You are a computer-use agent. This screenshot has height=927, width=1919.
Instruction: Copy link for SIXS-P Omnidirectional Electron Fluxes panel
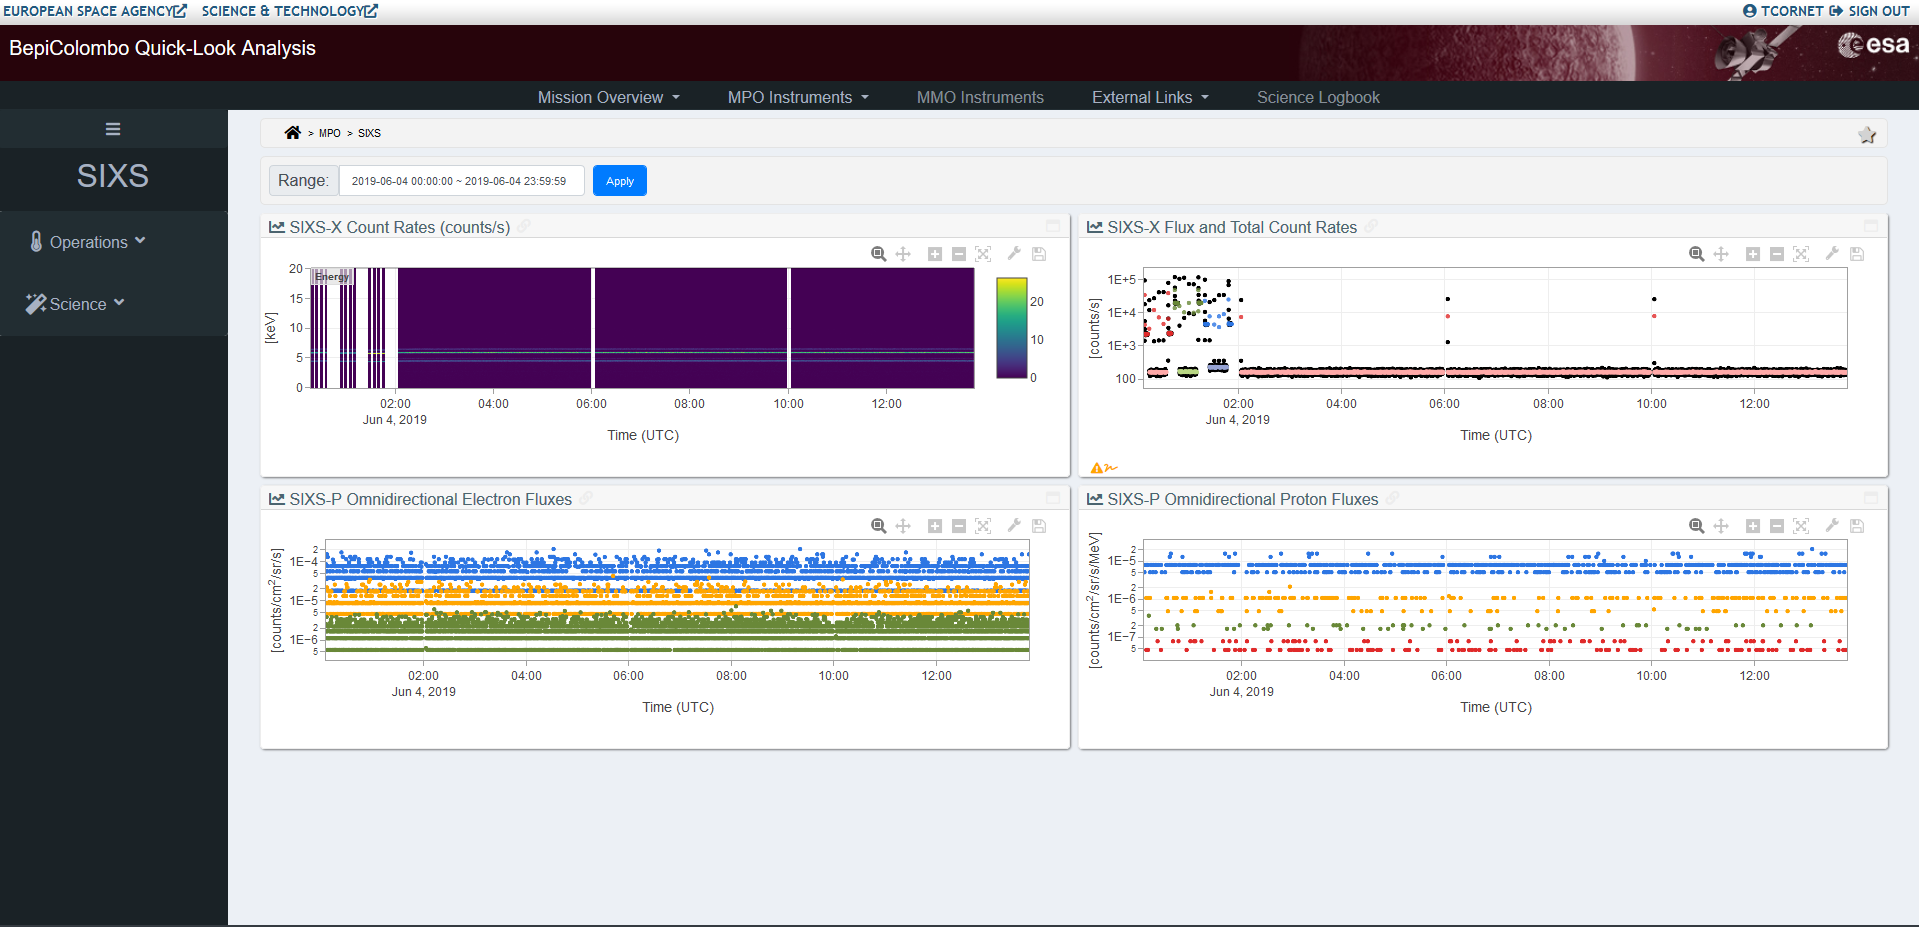pos(586,499)
